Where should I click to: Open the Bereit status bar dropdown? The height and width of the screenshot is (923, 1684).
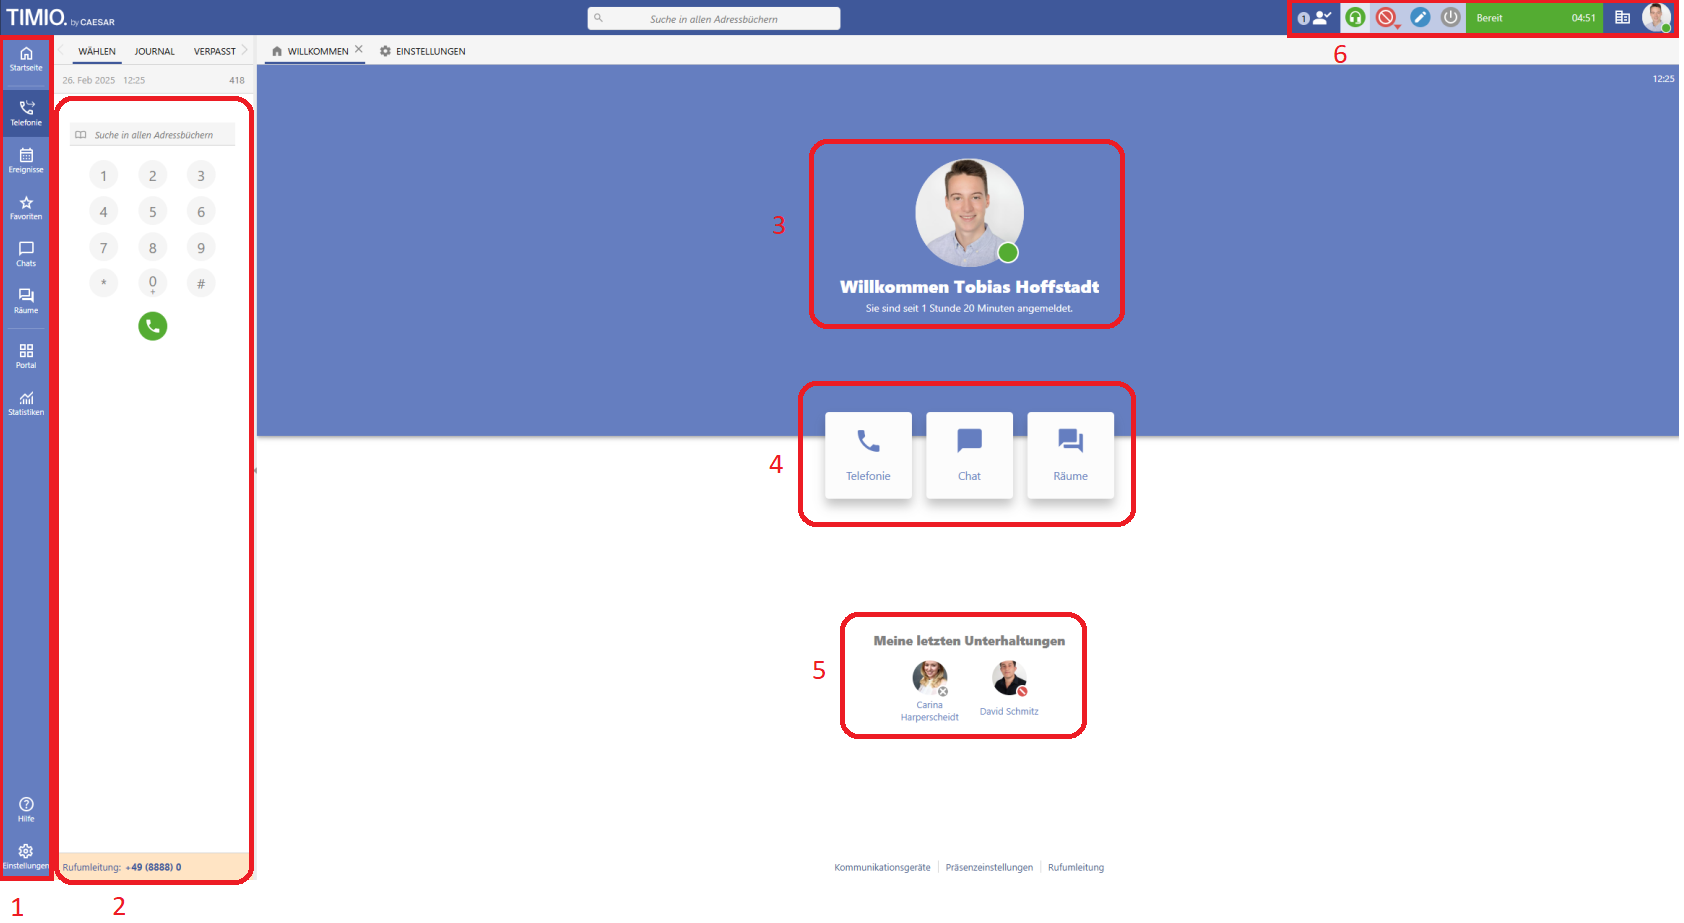1535,18
